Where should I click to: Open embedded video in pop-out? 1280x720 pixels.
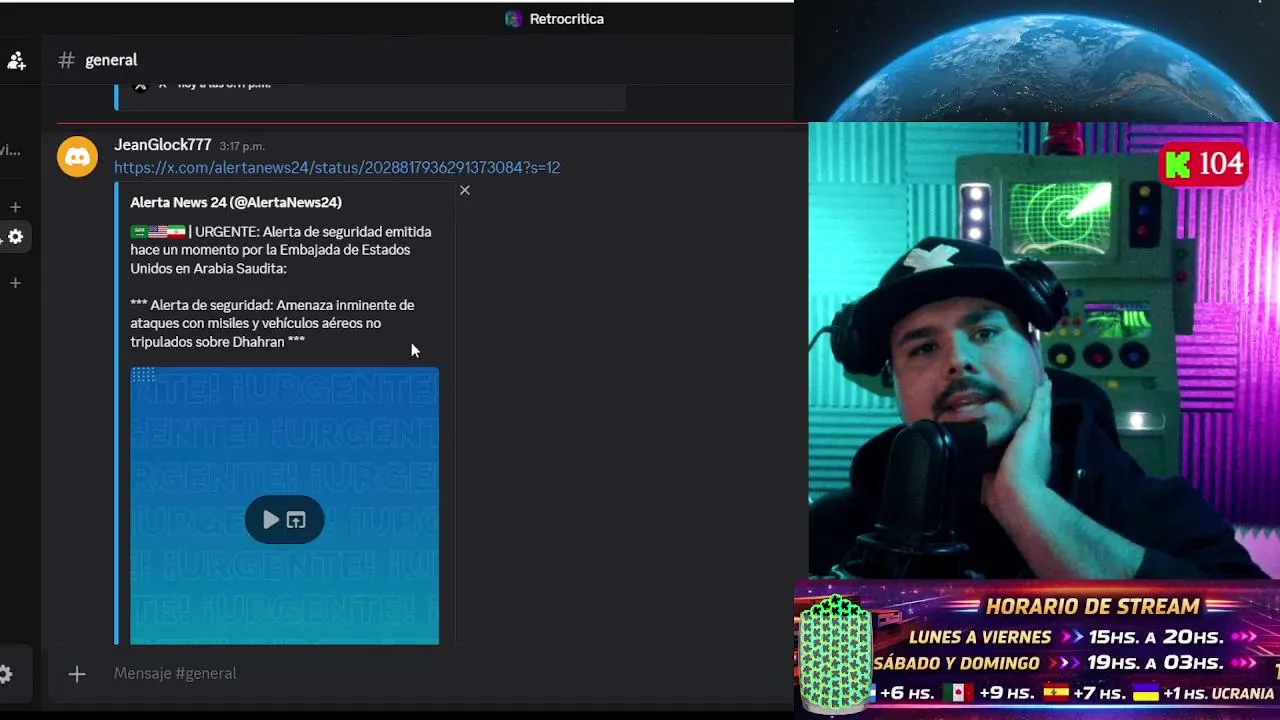[x=296, y=520]
